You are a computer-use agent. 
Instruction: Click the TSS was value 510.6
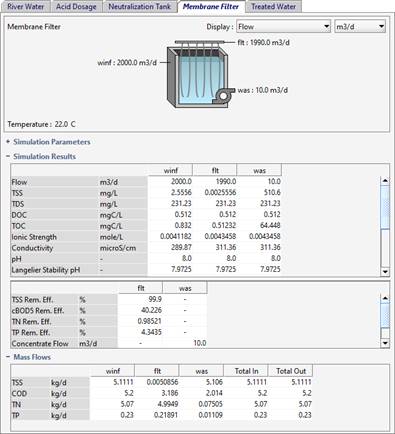272,192
